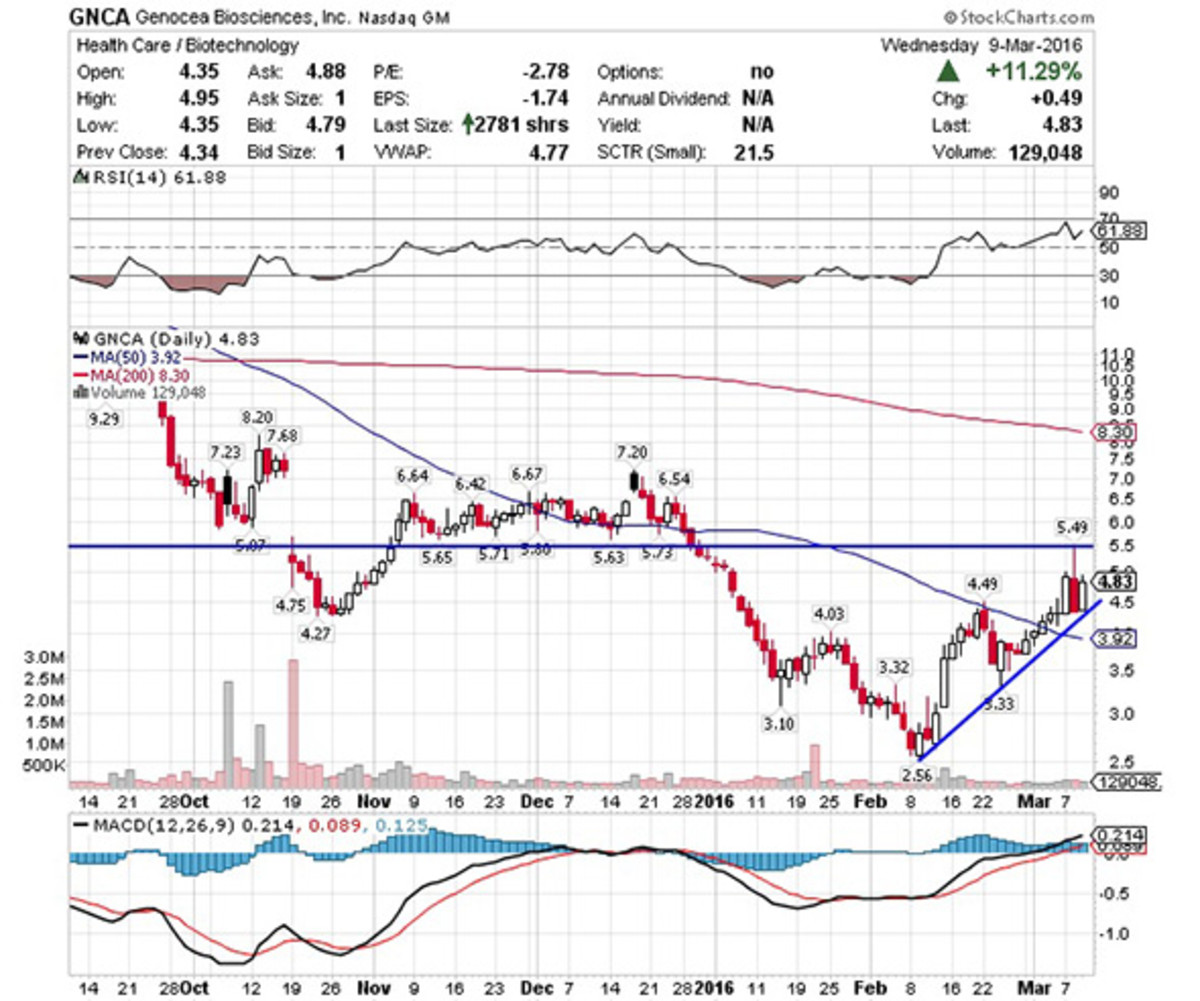Click the Ask price 4.88
The image size is (1200, 1001).
pos(327,72)
